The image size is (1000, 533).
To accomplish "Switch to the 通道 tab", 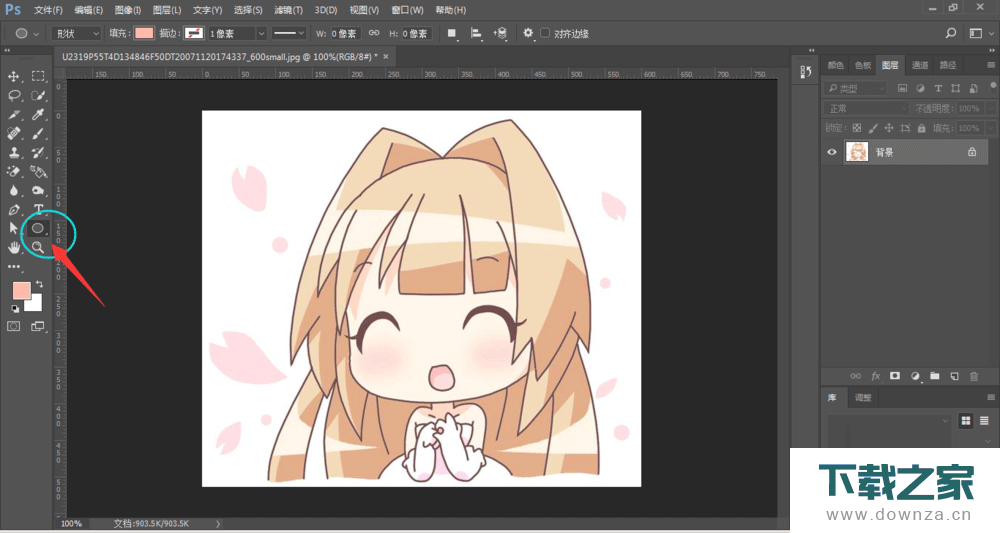I will pyautogui.click(x=920, y=65).
